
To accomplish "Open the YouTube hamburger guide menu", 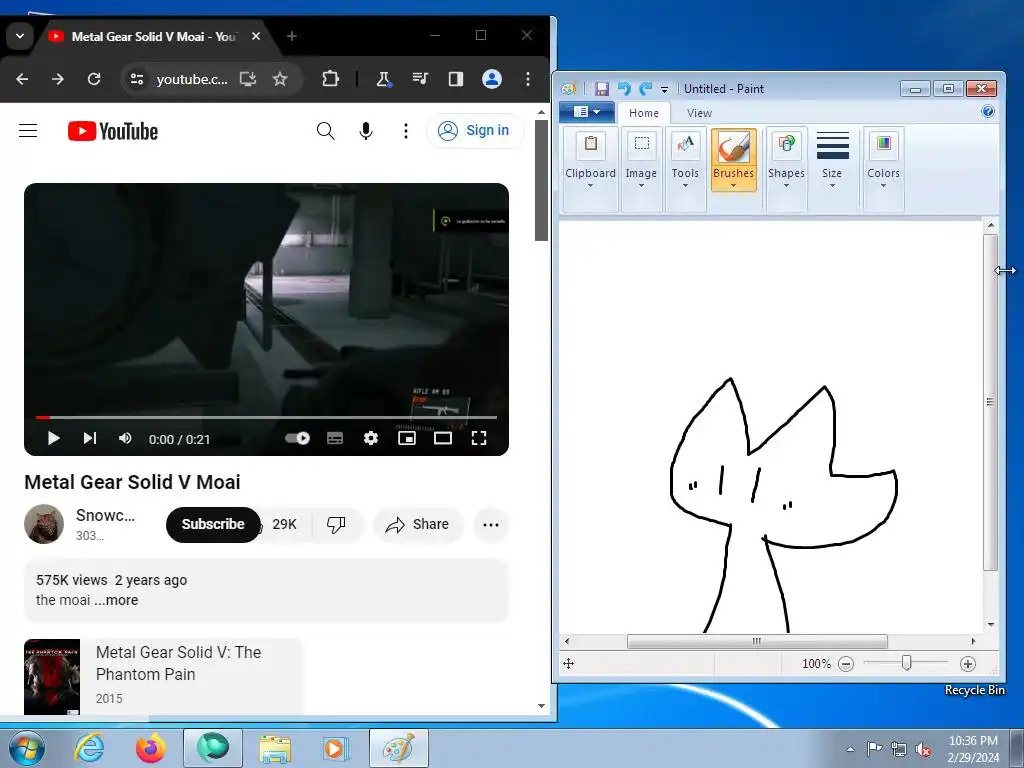I will (28, 131).
